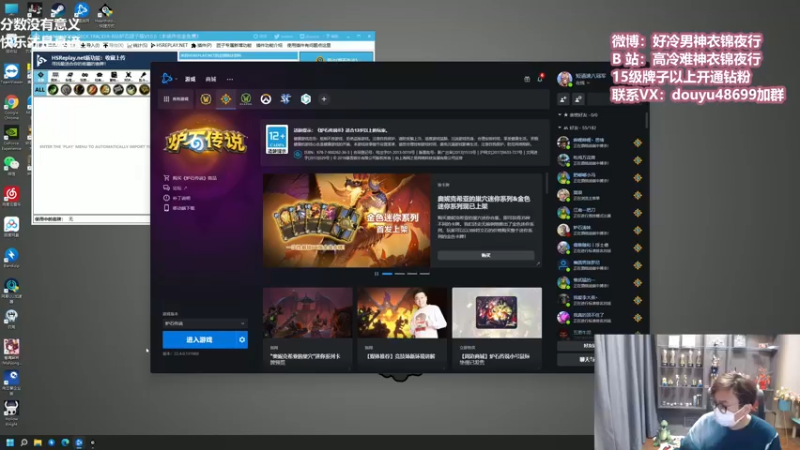Open WeChat desktop shortcut
Image resolution: width=800 pixels, height=450 pixels.
[12, 166]
